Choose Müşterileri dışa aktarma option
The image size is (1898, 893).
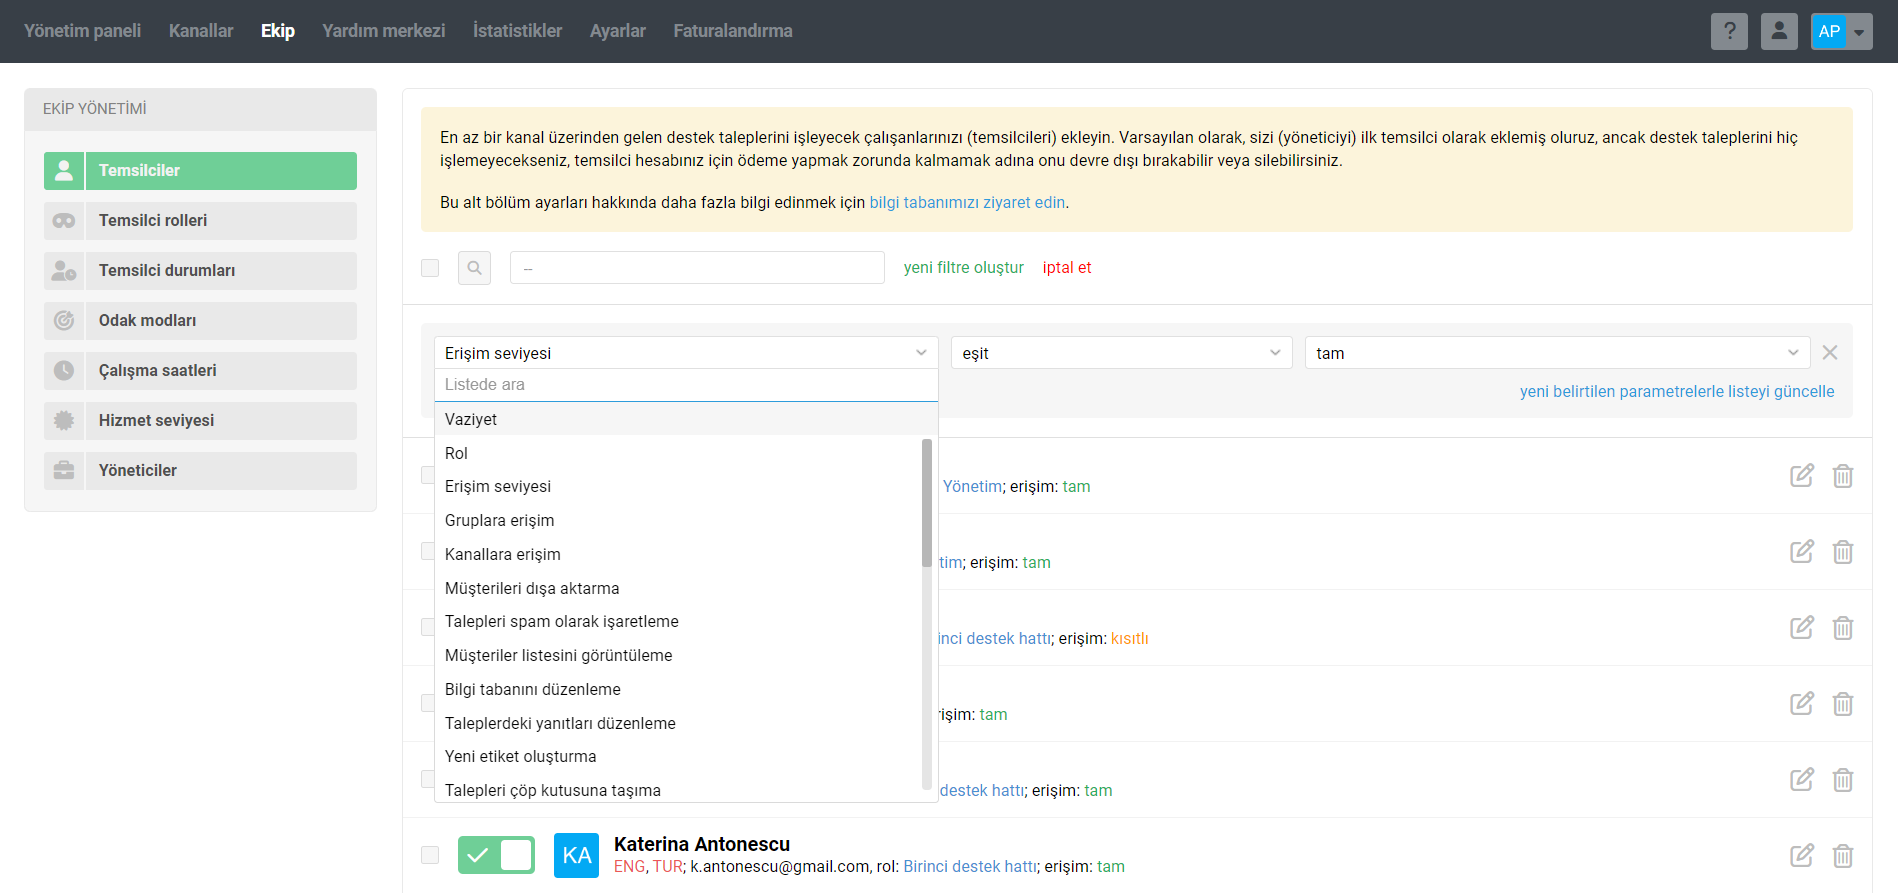678,588
